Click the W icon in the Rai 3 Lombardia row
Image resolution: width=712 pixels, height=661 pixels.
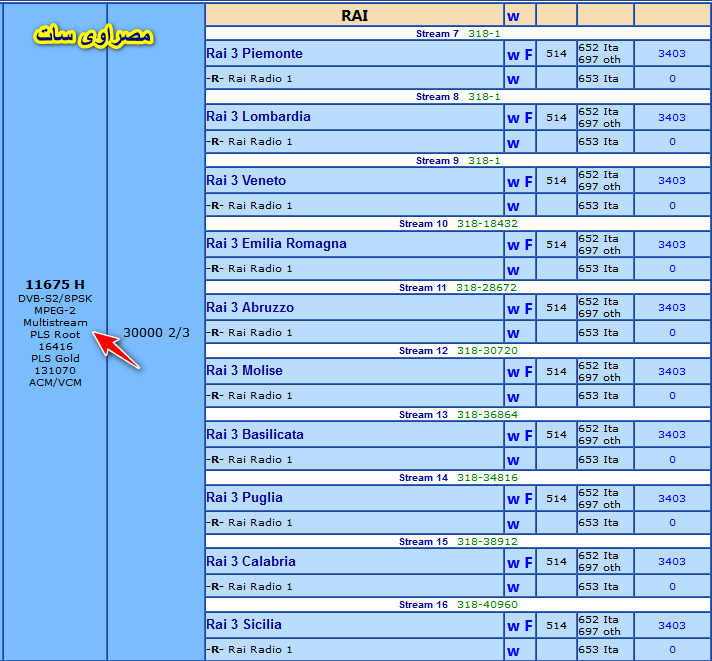point(513,118)
